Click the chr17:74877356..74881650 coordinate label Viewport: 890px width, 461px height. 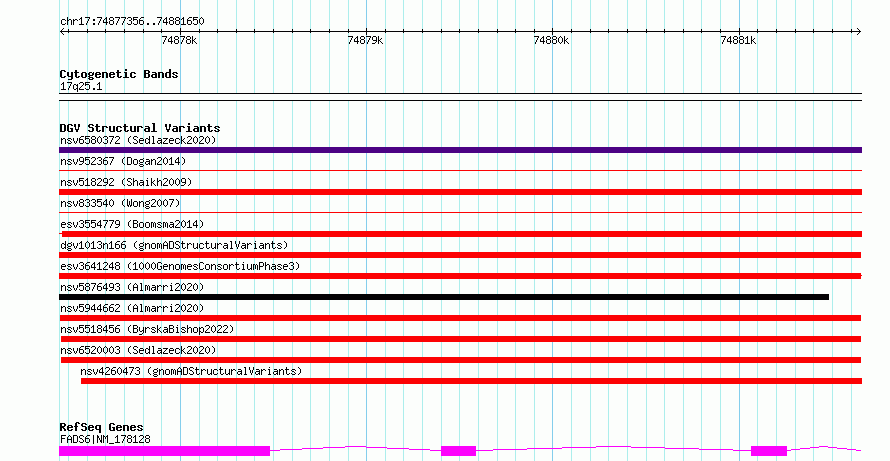click(x=132, y=21)
